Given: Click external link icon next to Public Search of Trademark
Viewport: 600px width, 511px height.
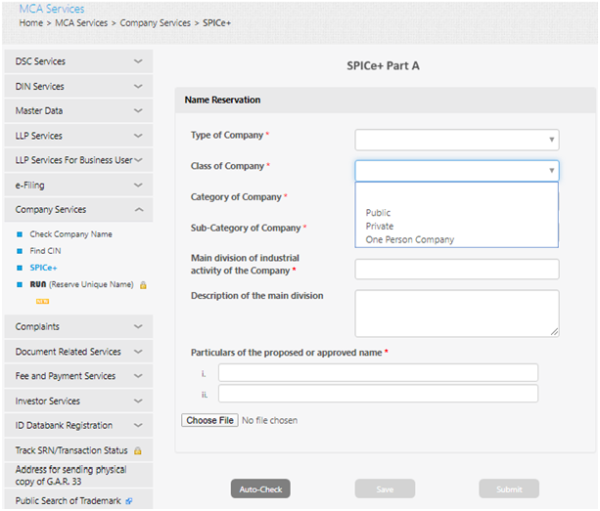Looking at the screenshot, I should click(x=129, y=500).
